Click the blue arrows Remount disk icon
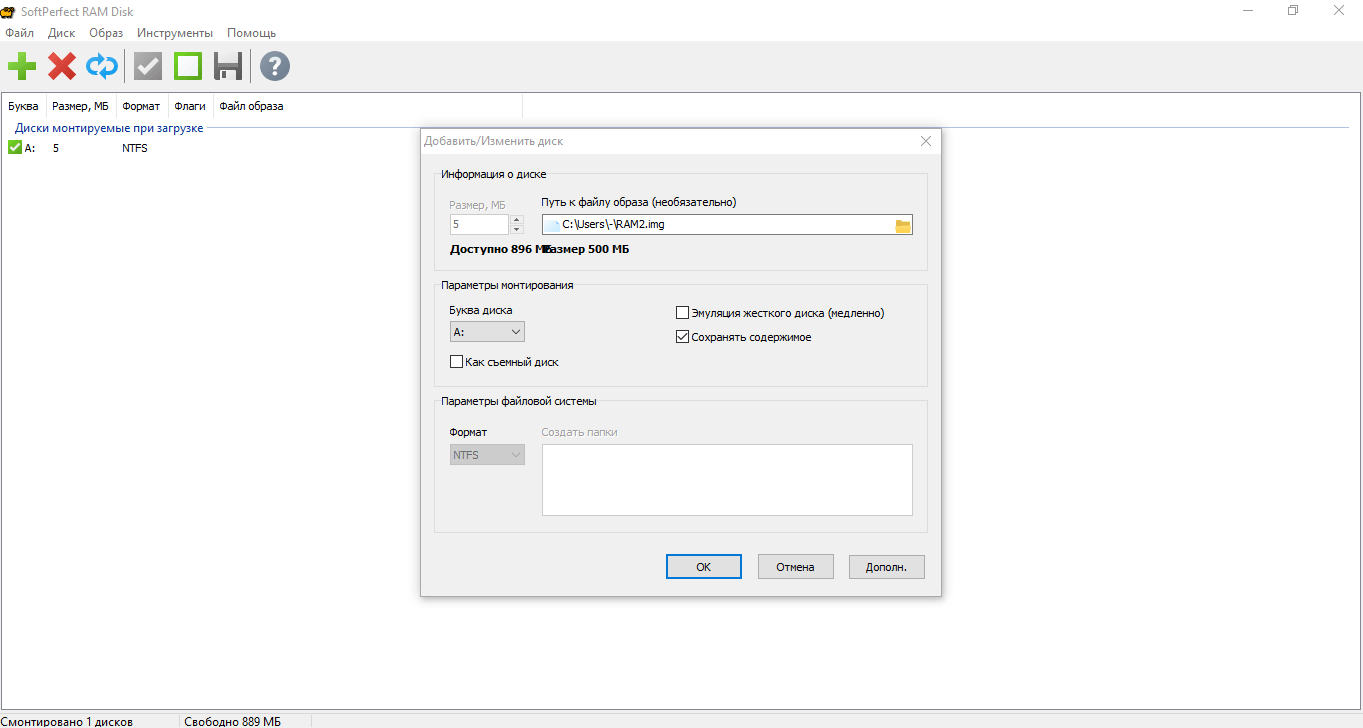1363x728 pixels. click(101, 67)
